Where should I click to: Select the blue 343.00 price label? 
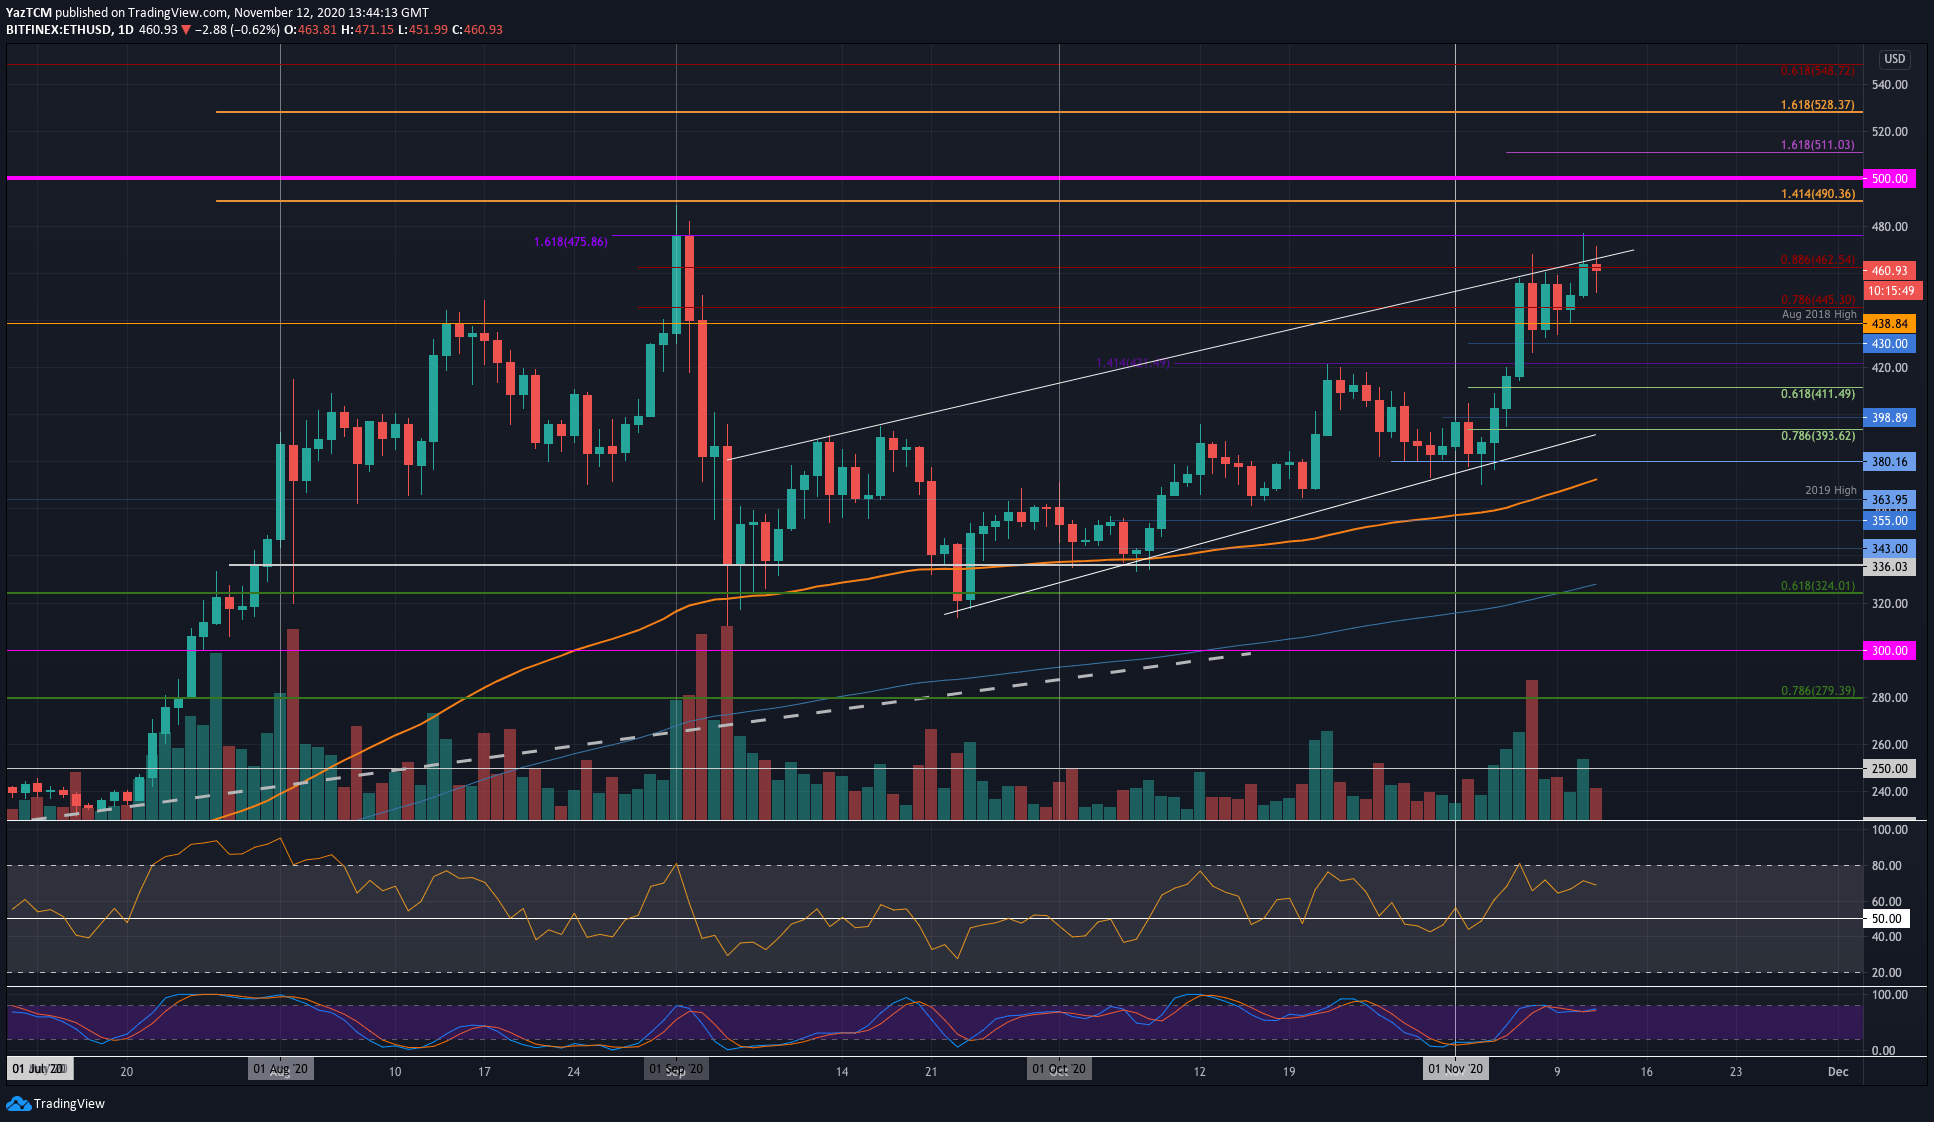[1889, 549]
